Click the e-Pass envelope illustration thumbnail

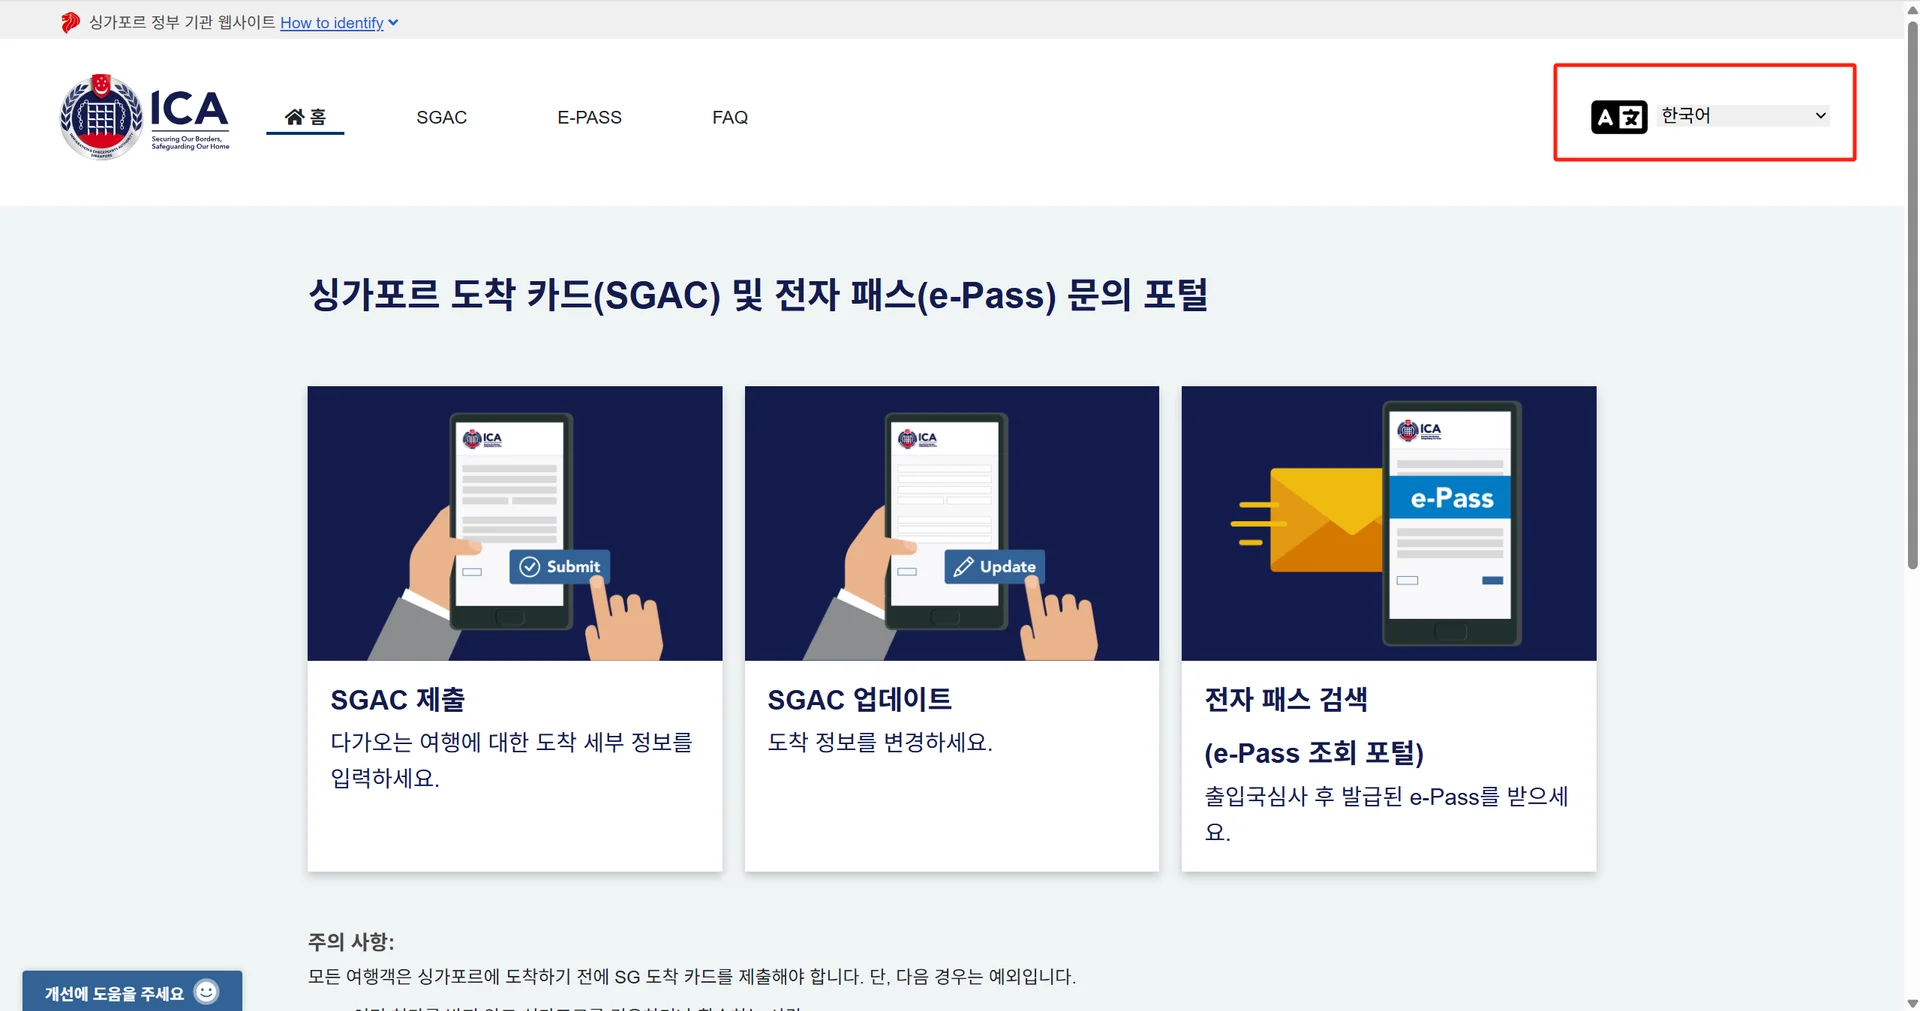click(x=1389, y=523)
